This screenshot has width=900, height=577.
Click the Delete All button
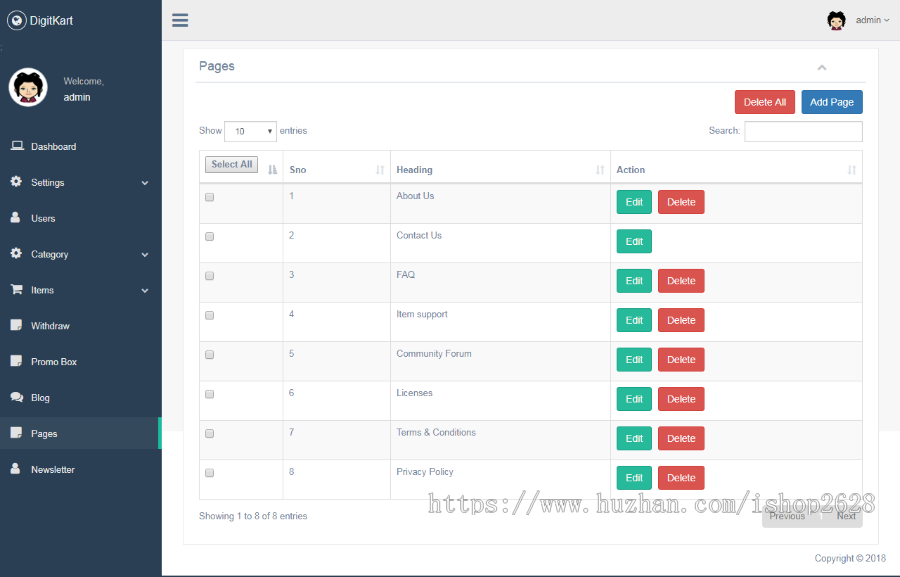[x=765, y=102]
